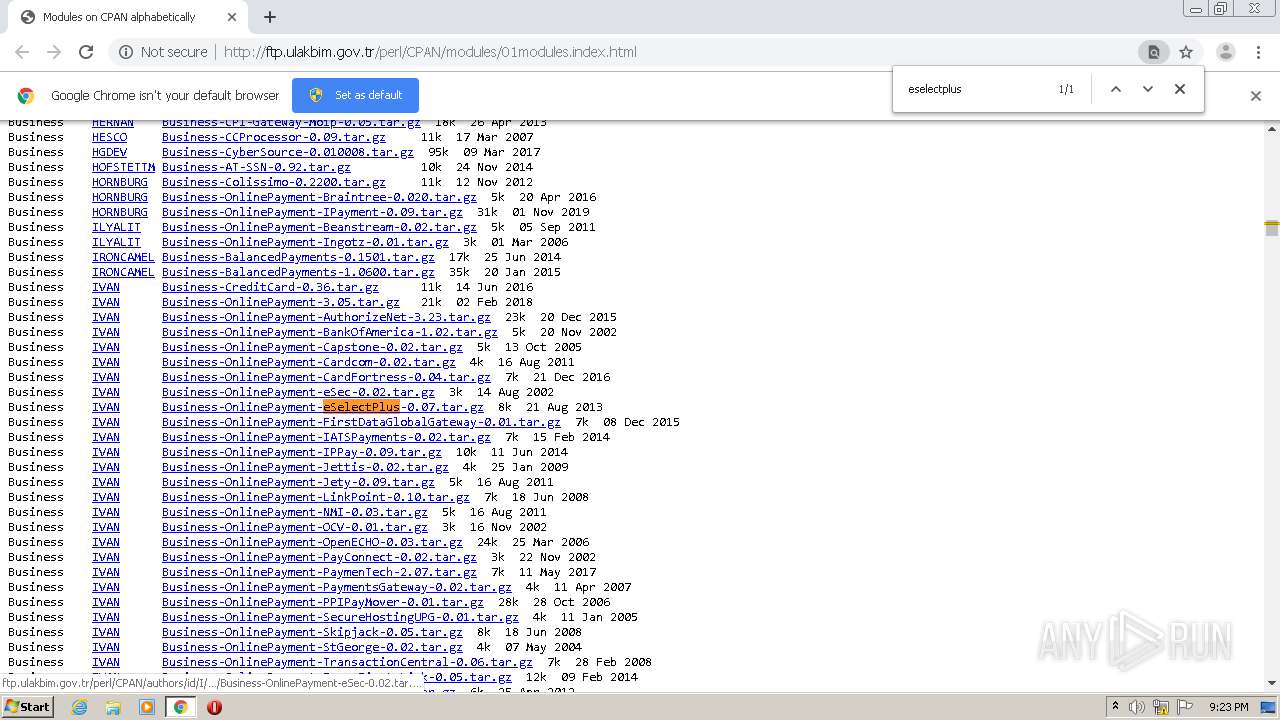
Task: Jump to previous find result
Action: tap(1116, 89)
